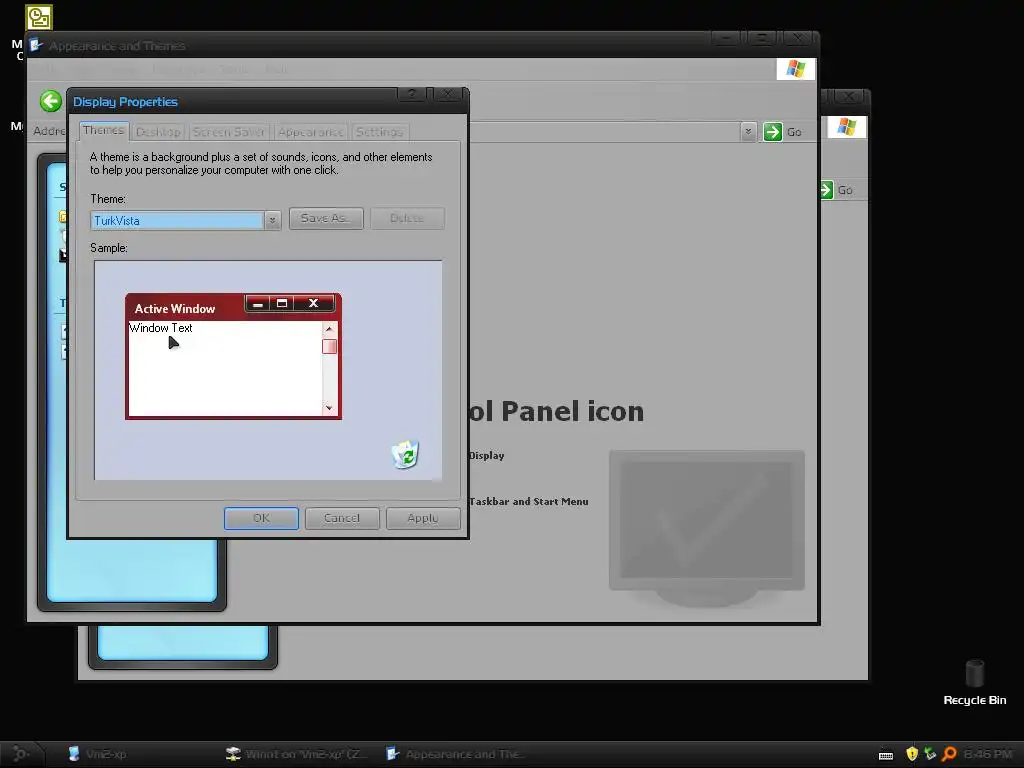Expand the Theme dropdown arrow
The width and height of the screenshot is (1024, 768).
point(273,221)
